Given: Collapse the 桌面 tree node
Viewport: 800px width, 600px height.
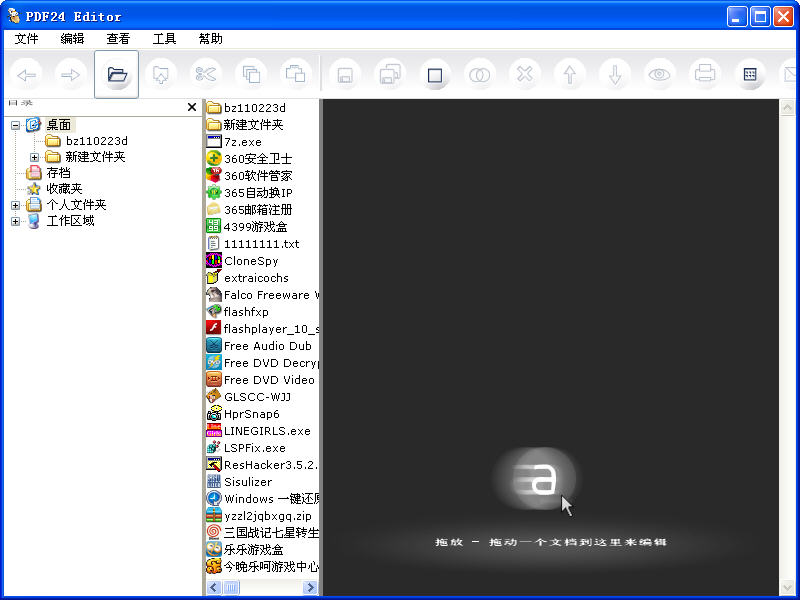Looking at the screenshot, I should (16, 125).
